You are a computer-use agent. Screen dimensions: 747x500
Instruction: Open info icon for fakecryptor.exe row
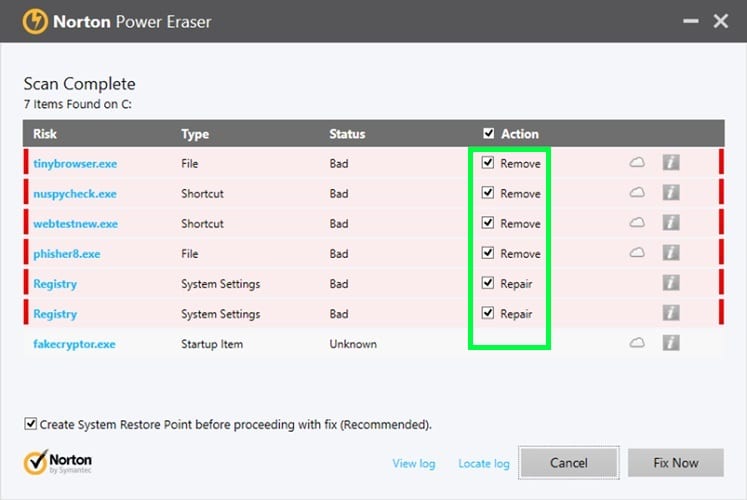pos(671,343)
